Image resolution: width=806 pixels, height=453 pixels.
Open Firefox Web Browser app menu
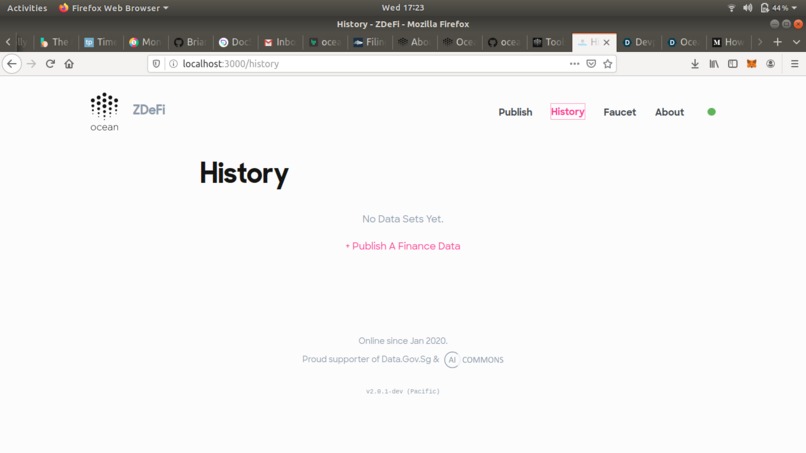(x=114, y=8)
